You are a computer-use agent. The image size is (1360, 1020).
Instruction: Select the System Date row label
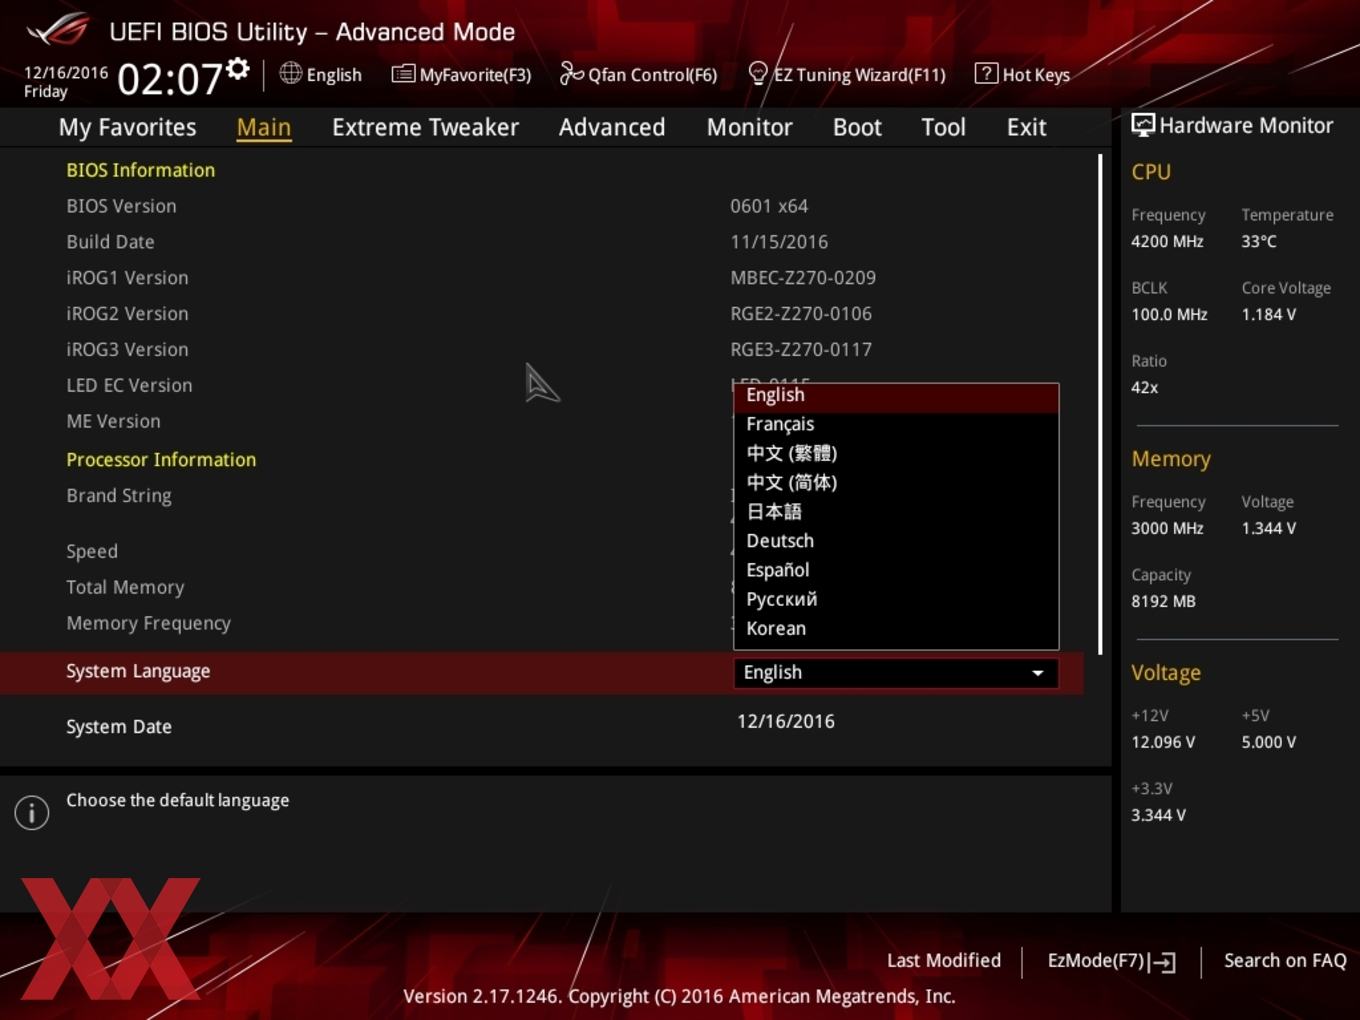pos(119,727)
